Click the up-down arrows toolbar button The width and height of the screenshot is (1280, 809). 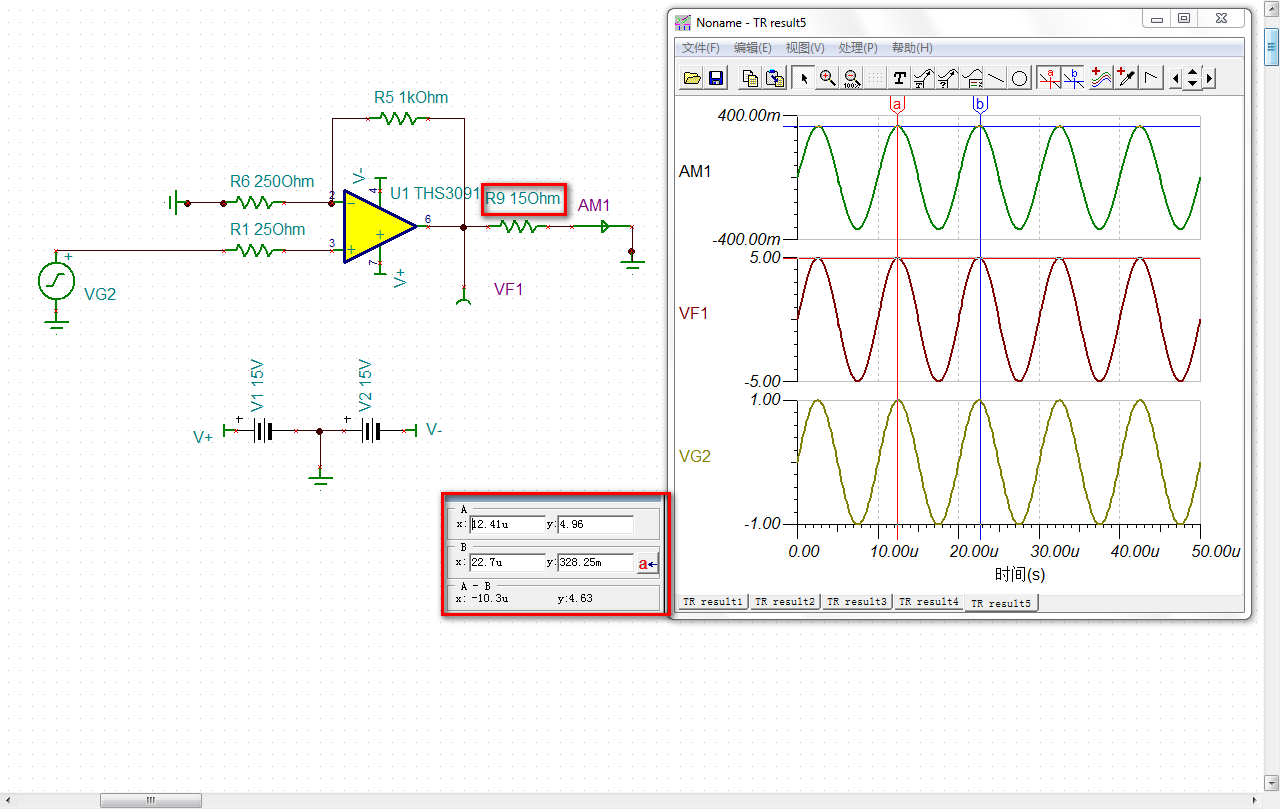pos(1192,78)
